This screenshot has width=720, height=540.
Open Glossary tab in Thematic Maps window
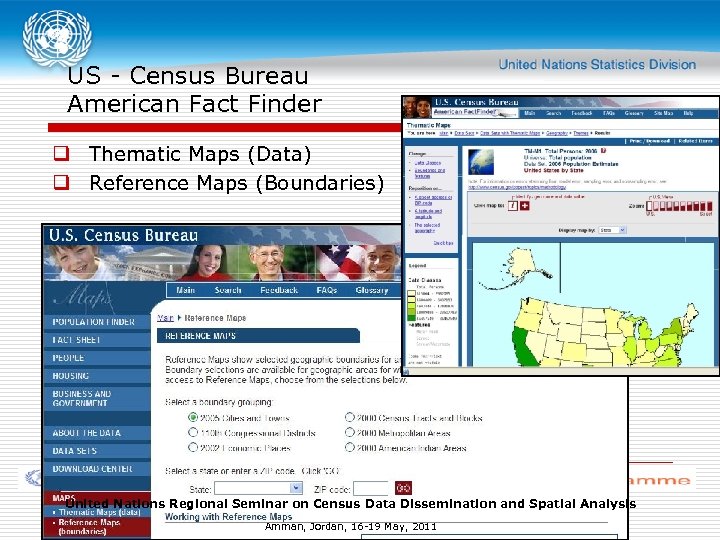coord(634,113)
